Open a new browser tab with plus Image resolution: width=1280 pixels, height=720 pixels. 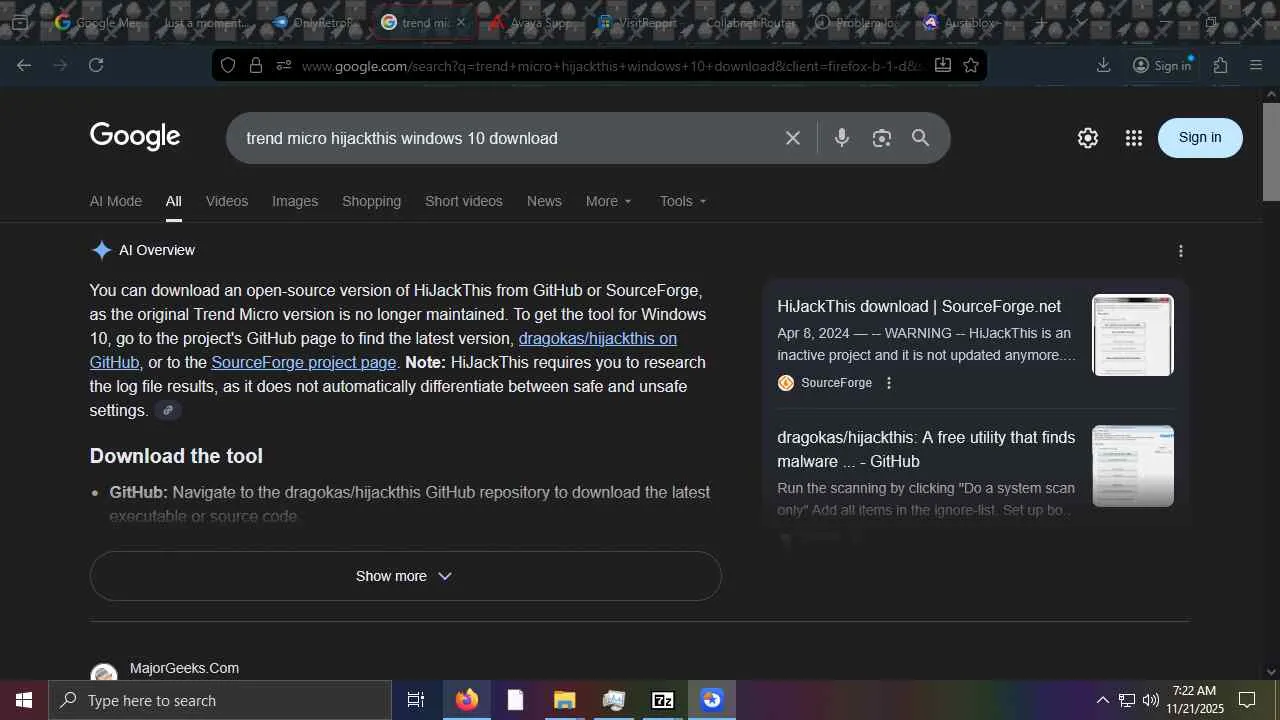tap(1041, 22)
